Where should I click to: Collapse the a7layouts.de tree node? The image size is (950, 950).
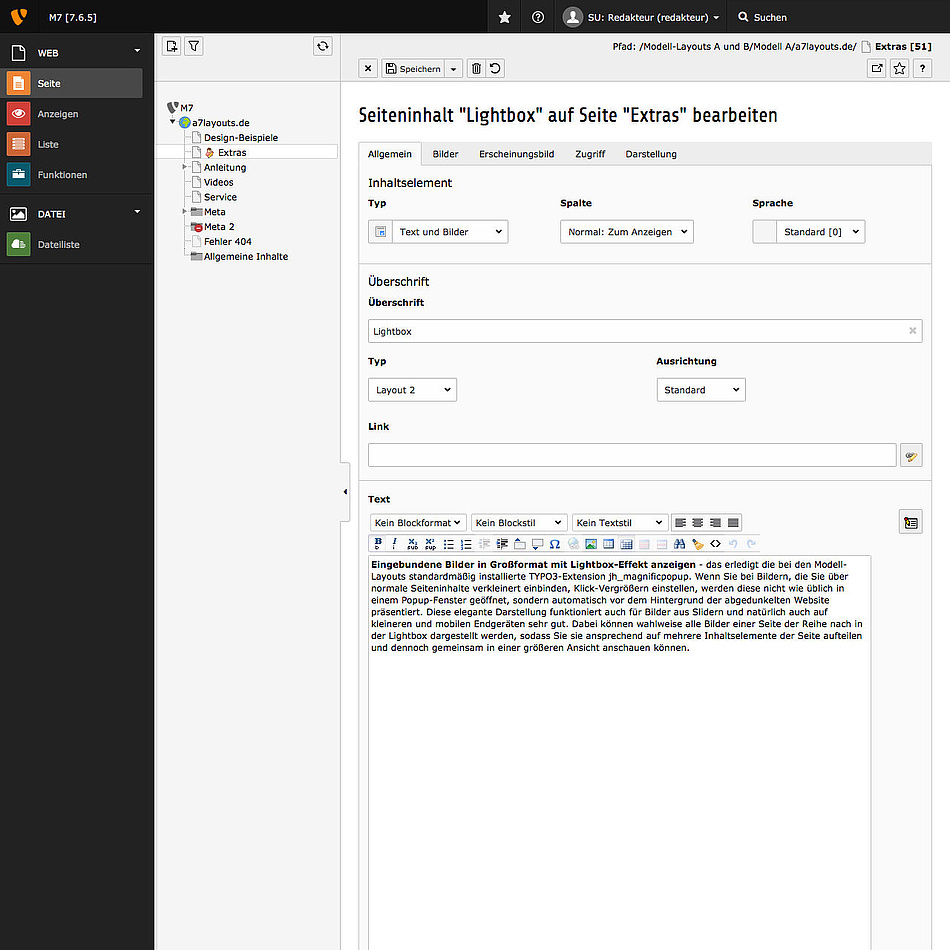click(x=173, y=122)
